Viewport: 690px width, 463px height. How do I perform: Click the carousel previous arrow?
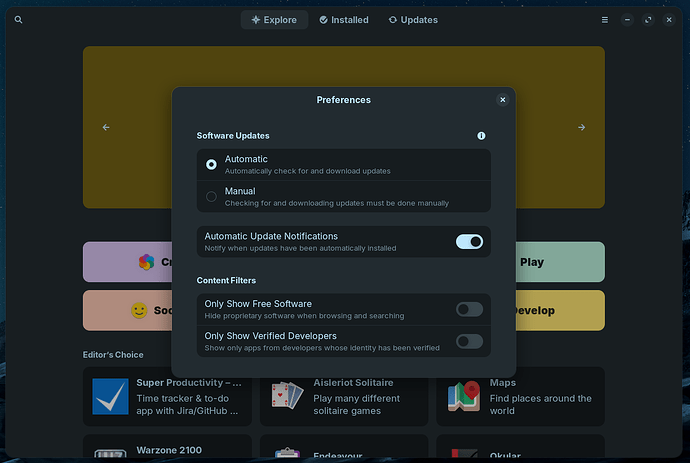[106, 127]
